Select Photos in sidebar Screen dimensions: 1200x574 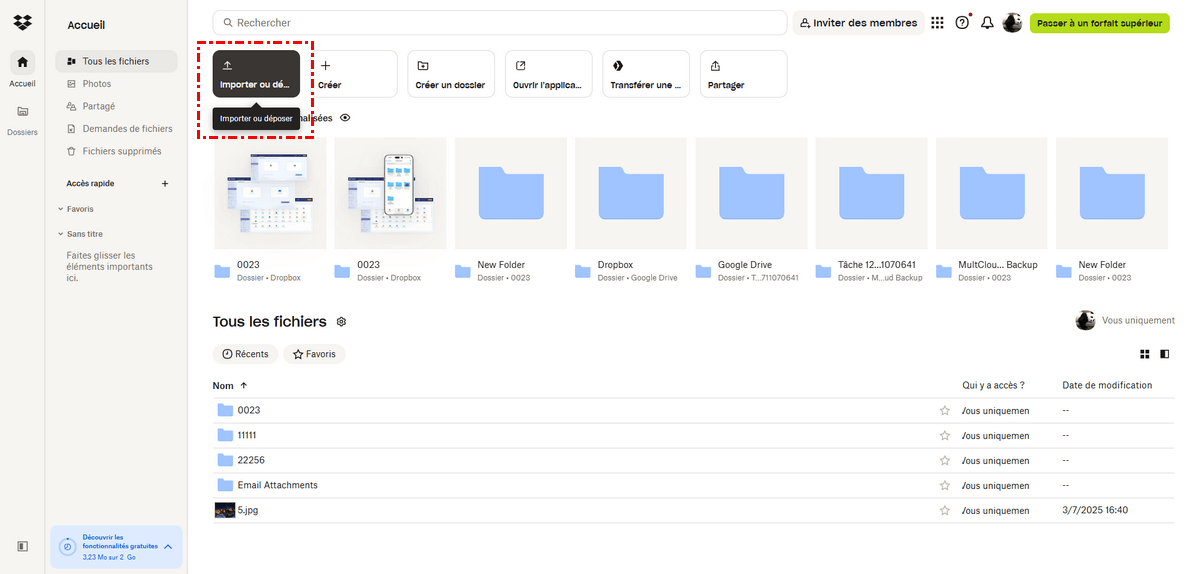[116, 84]
